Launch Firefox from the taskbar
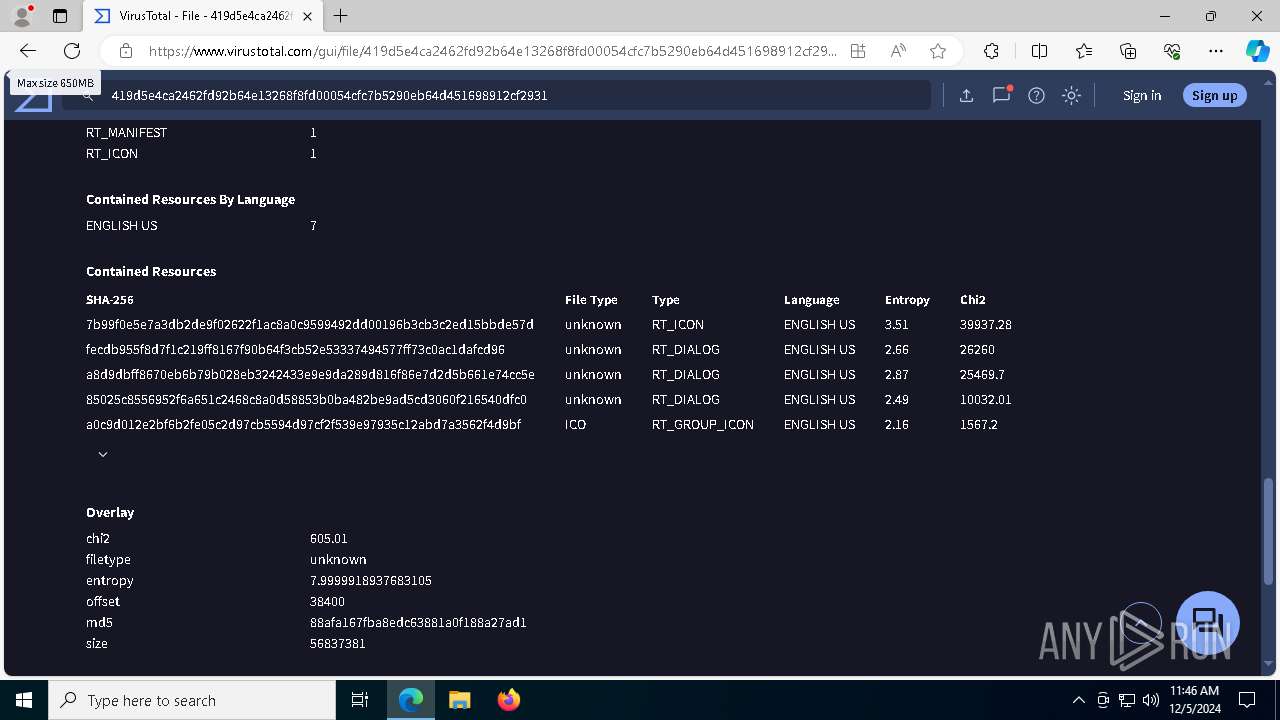The image size is (1280, 720). click(x=508, y=700)
